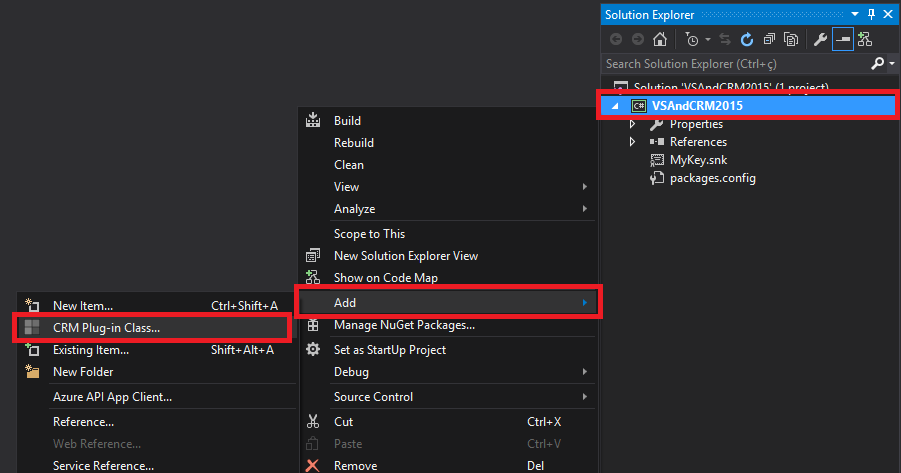Click the Pending Changes Filter clock icon

click(691, 40)
